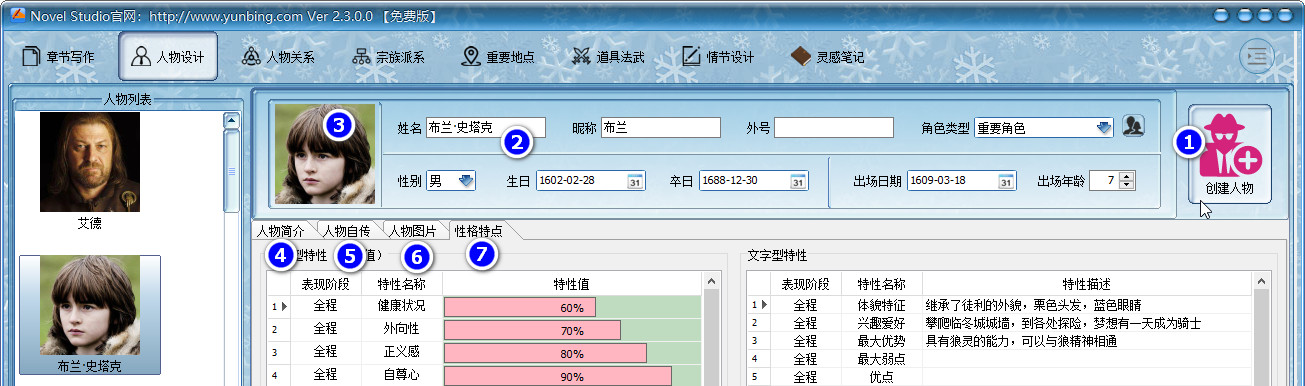1305x386 pixels.
Task: Adjust the 正义感 80% value bar
Action: click(x=572, y=353)
